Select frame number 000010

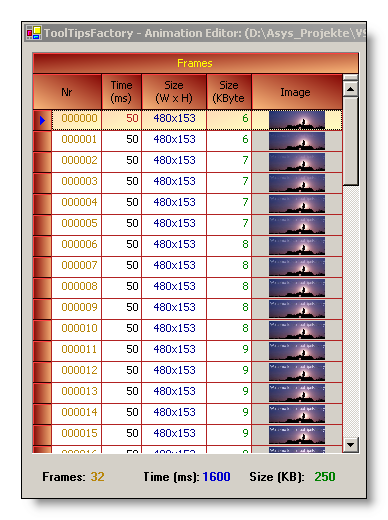(x=79, y=328)
